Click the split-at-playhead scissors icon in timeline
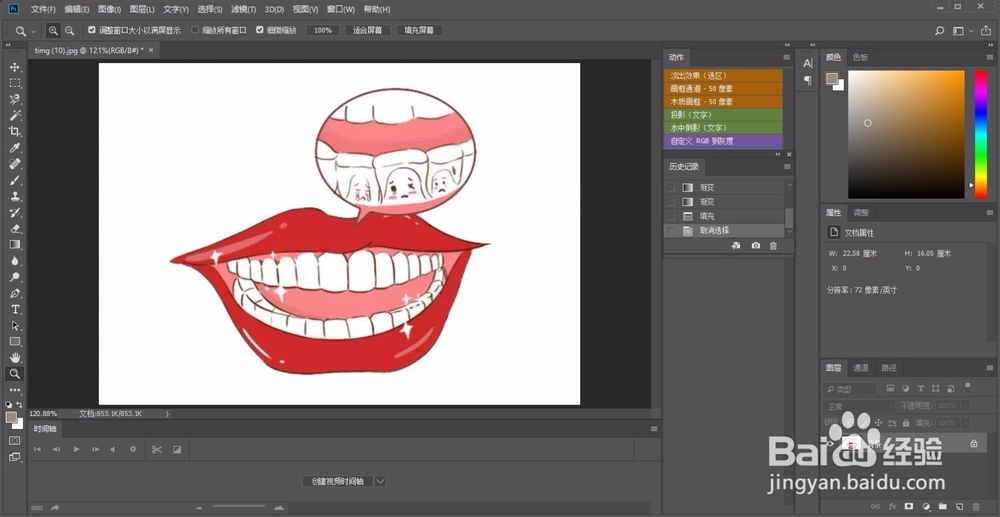 tap(157, 449)
